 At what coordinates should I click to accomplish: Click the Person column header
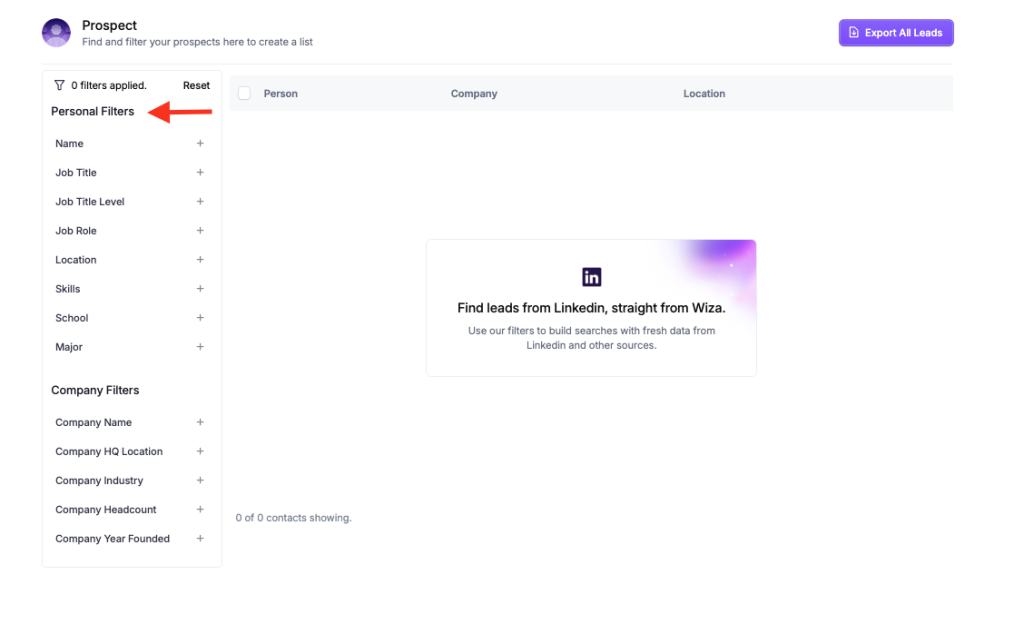click(280, 94)
